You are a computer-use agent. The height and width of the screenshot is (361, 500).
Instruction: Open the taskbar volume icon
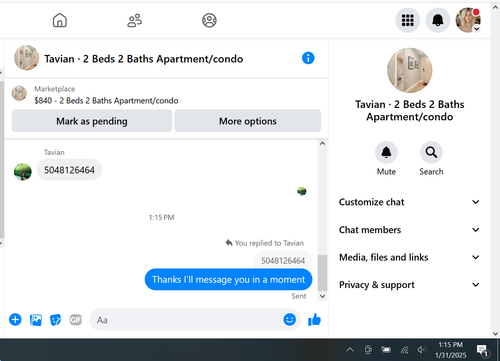[422, 350]
